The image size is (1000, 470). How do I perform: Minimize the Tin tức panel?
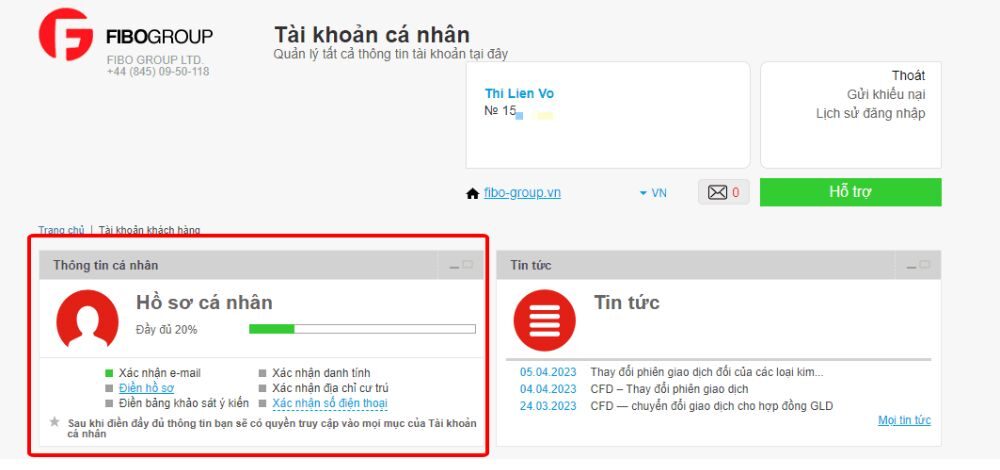[911, 265]
